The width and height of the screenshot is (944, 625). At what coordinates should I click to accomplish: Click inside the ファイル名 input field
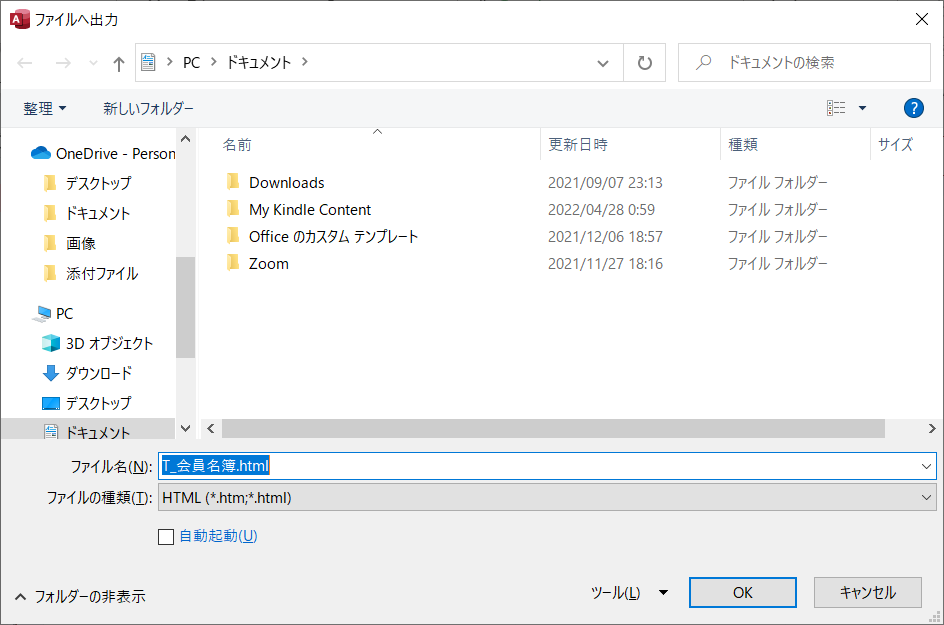[400, 466]
